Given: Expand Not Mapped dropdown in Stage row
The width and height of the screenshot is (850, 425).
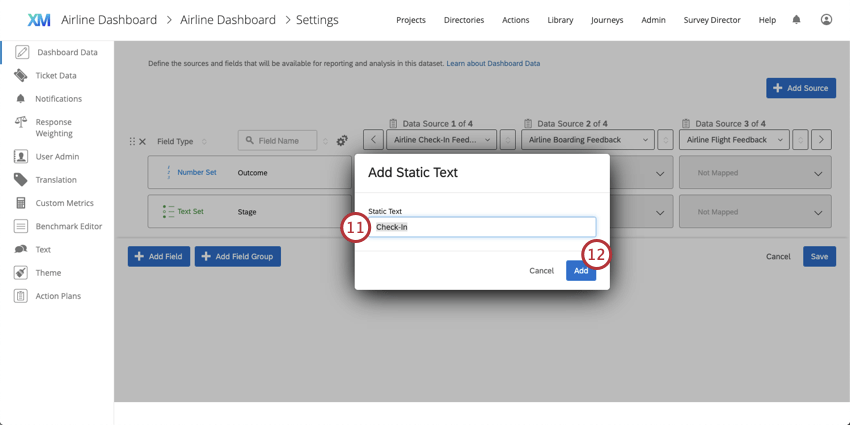Looking at the screenshot, I should [755, 212].
